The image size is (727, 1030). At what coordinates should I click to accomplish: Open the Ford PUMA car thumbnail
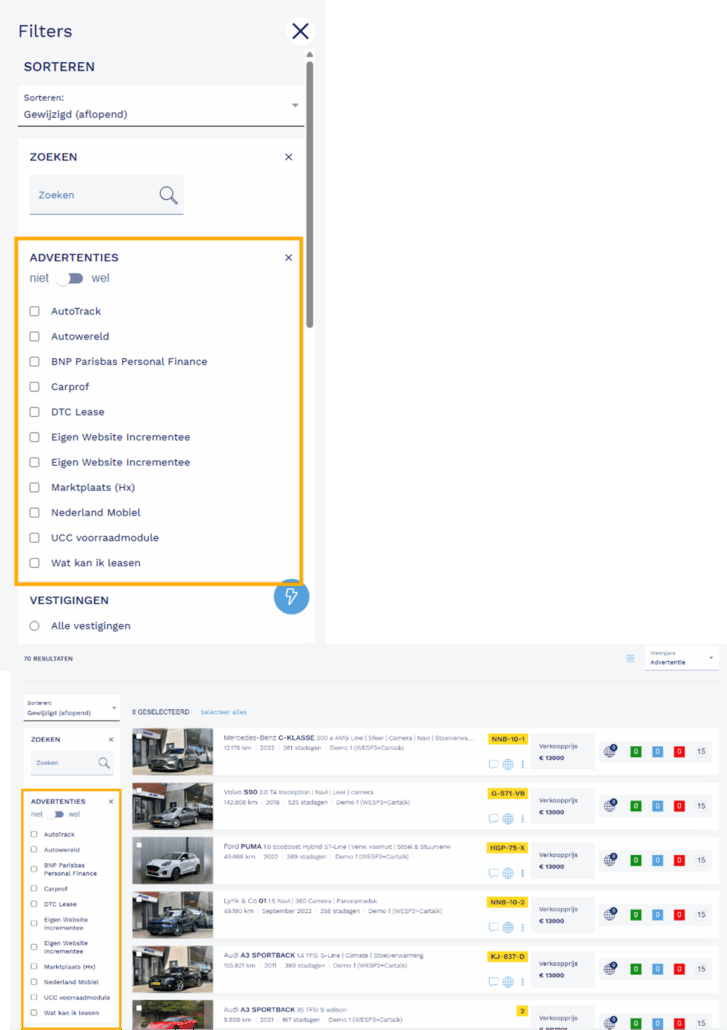(173, 861)
